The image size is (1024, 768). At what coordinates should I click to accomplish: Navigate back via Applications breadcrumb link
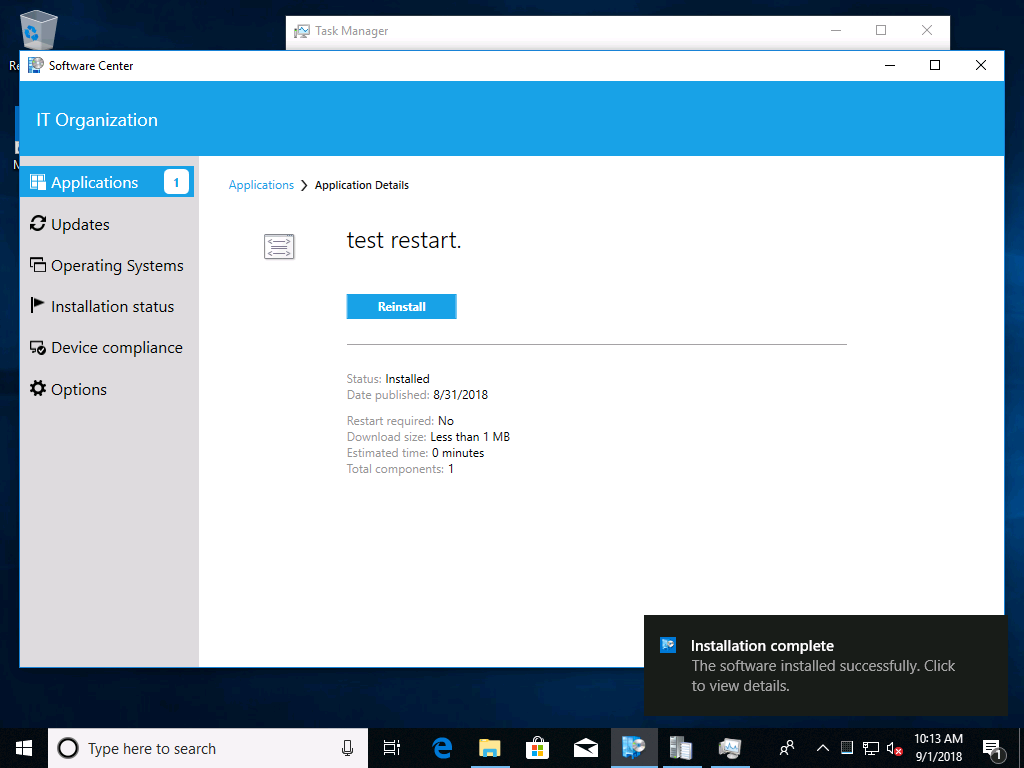(261, 185)
